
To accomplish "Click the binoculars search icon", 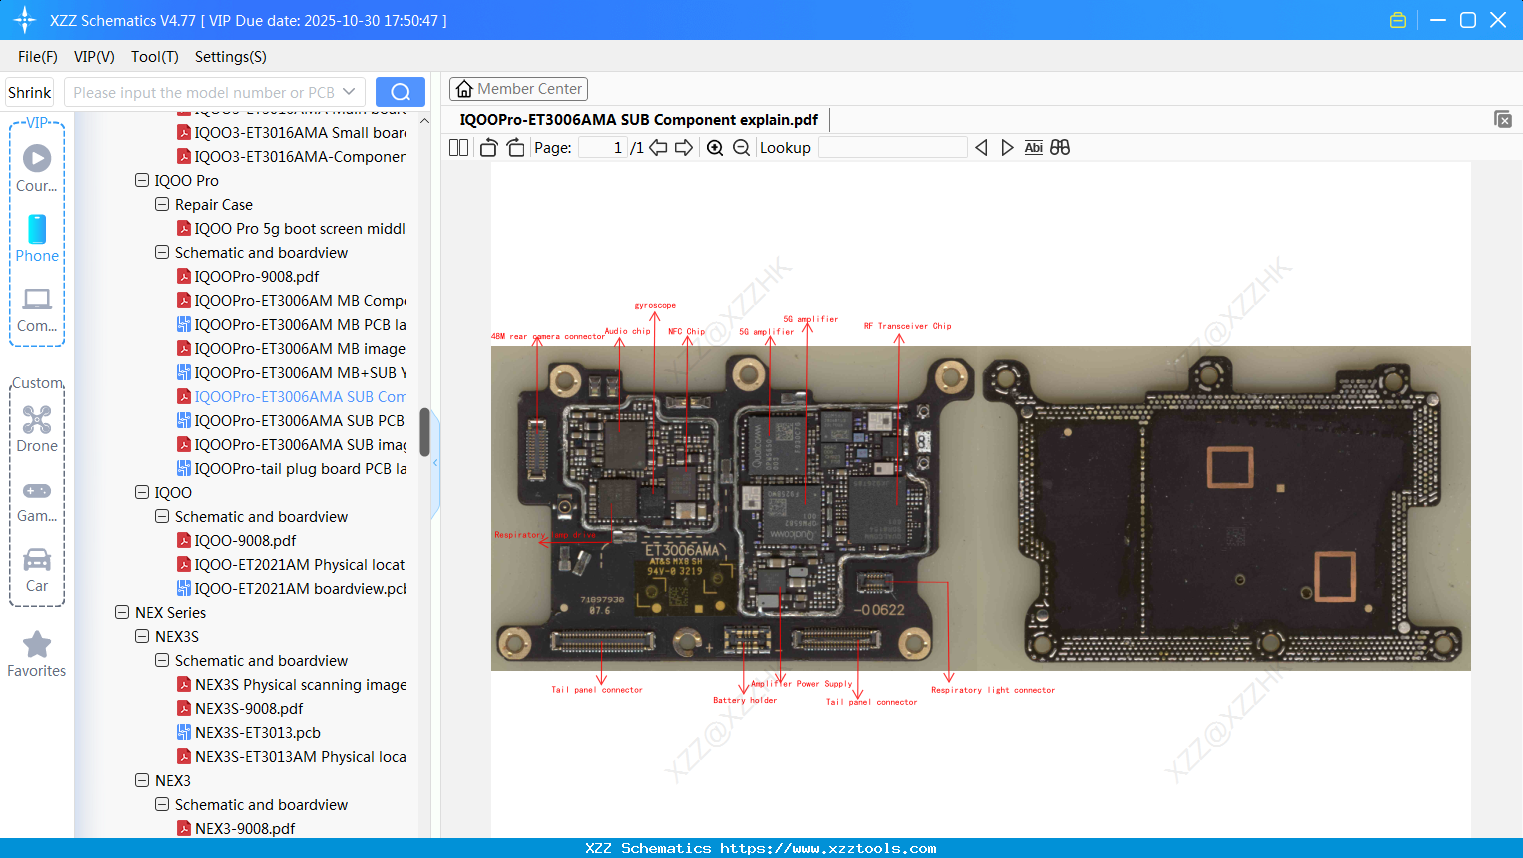I will coord(1060,148).
